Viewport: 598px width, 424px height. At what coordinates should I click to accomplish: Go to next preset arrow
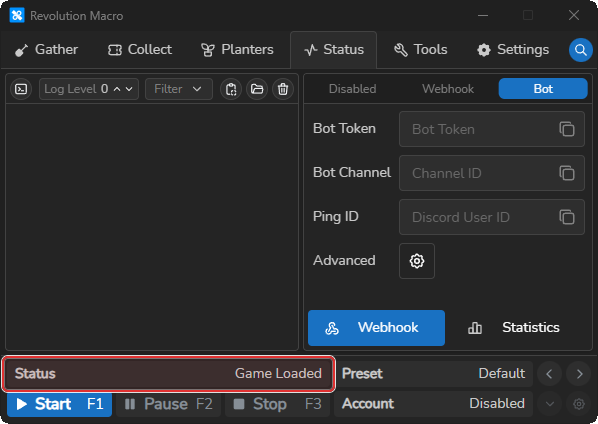[579, 374]
